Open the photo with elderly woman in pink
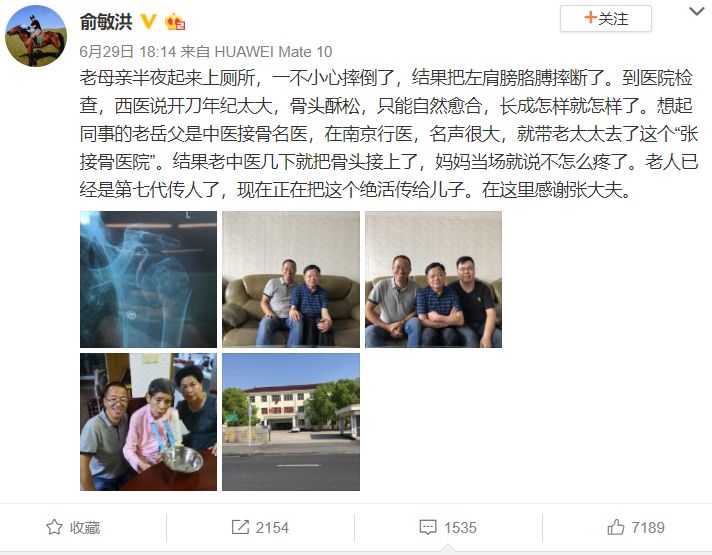 148,422
